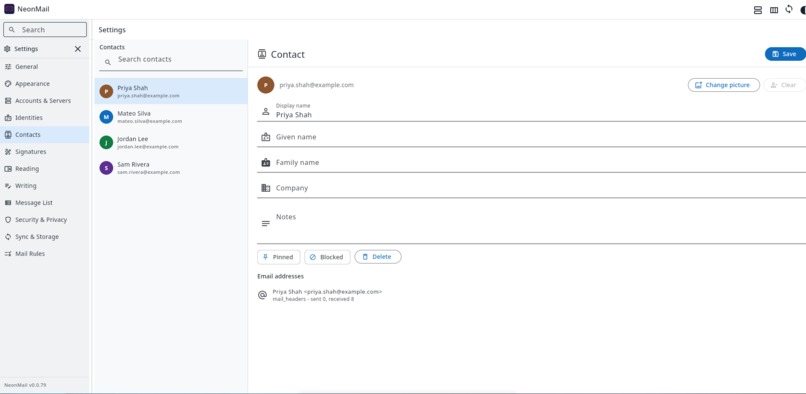Viewport: 806px width, 394px height.
Task: Edit the Display name field
Action: pyautogui.click(x=532, y=111)
